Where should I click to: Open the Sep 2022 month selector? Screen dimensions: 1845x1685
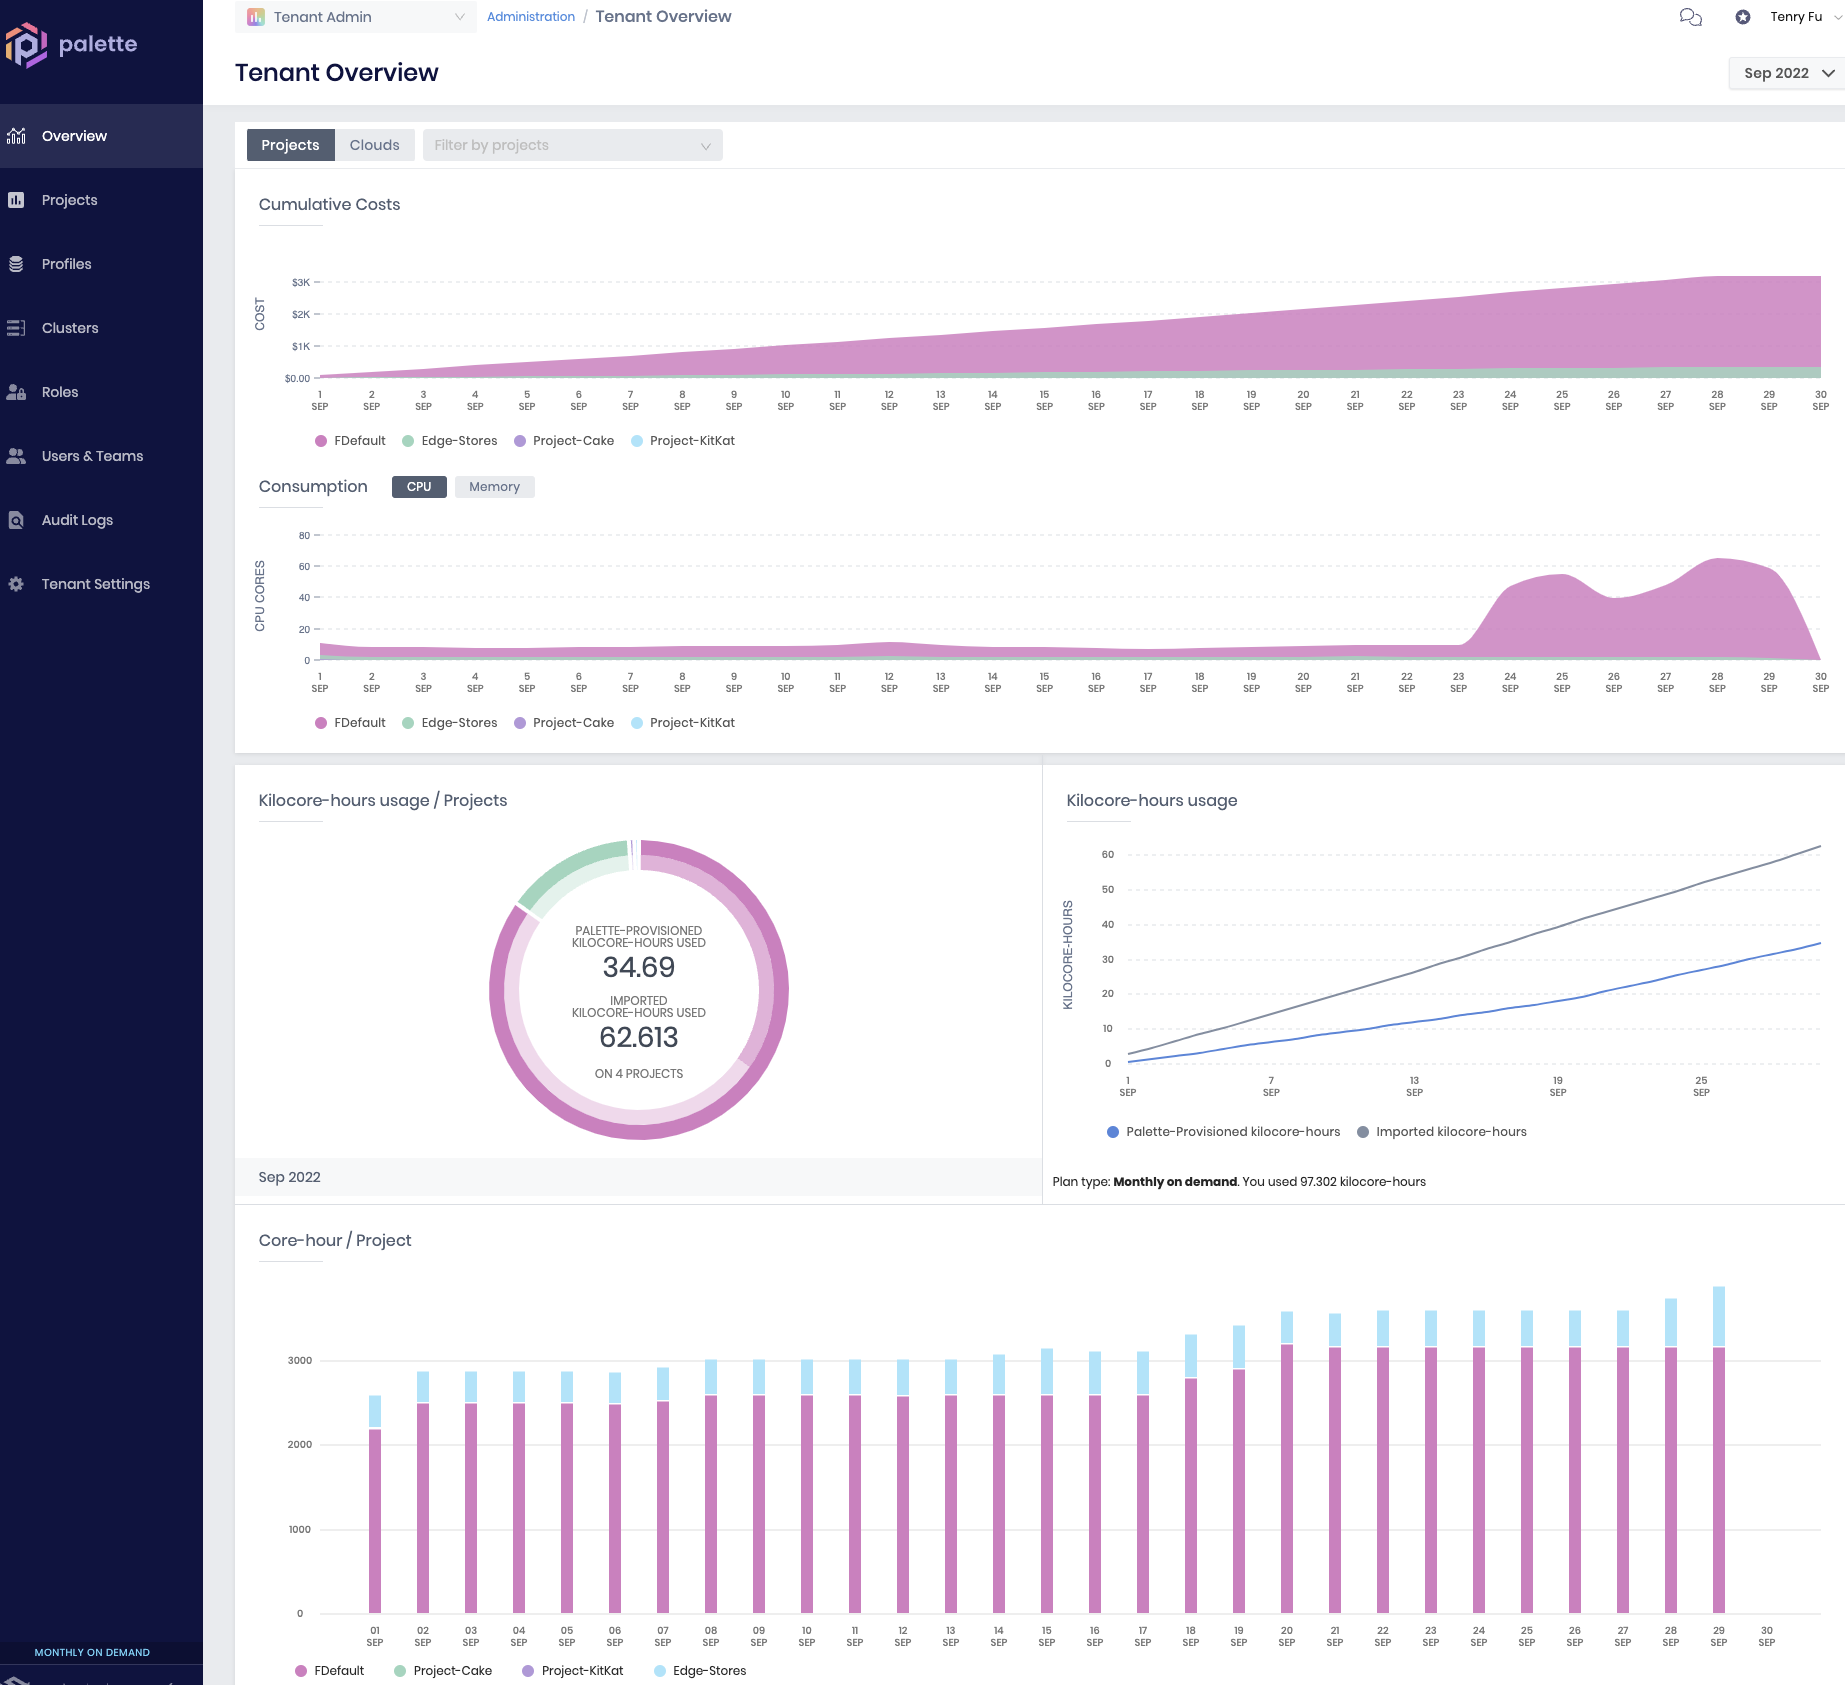coord(1788,73)
